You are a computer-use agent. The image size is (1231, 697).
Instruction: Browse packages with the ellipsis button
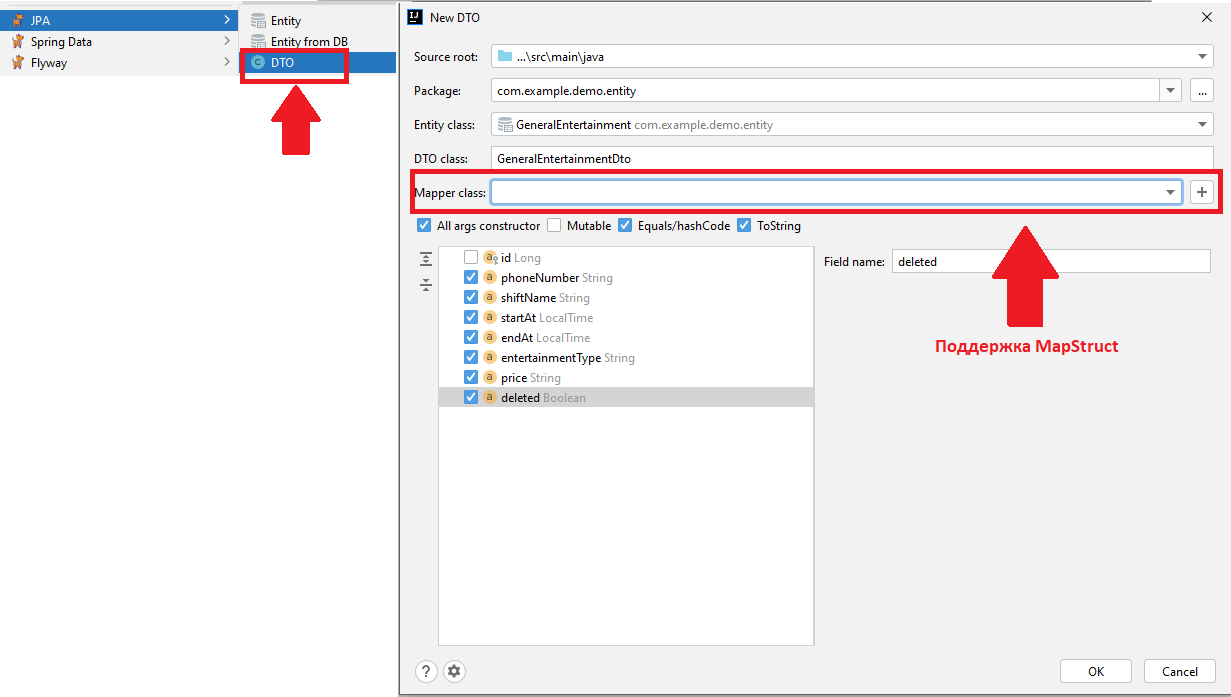(x=1202, y=91)
